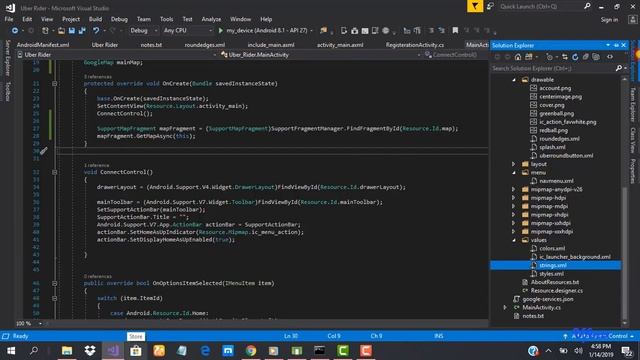
Task: Open the Debug configuration dropdown
Action: click(144, 31)
